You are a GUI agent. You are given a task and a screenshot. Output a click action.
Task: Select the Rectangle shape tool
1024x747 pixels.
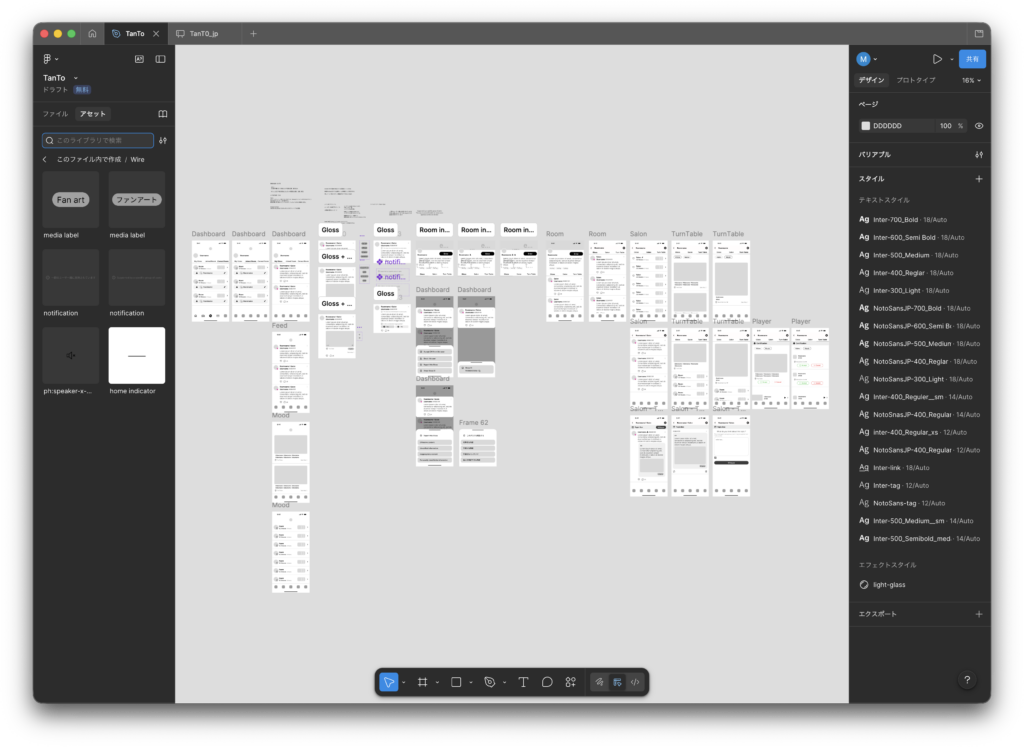(456, 682)
